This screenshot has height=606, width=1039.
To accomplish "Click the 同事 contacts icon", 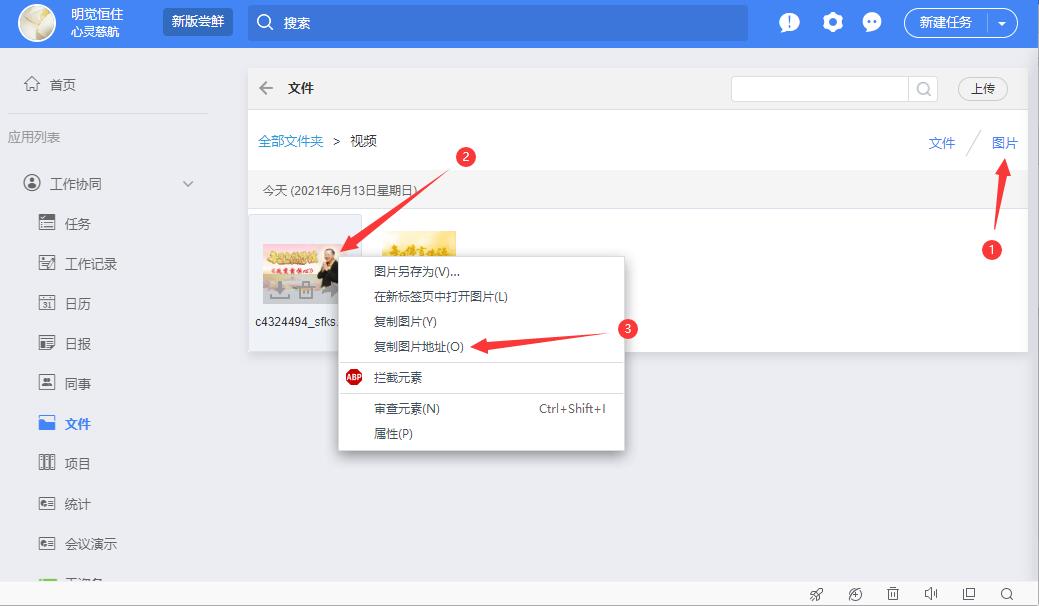I will coord(46,383).
